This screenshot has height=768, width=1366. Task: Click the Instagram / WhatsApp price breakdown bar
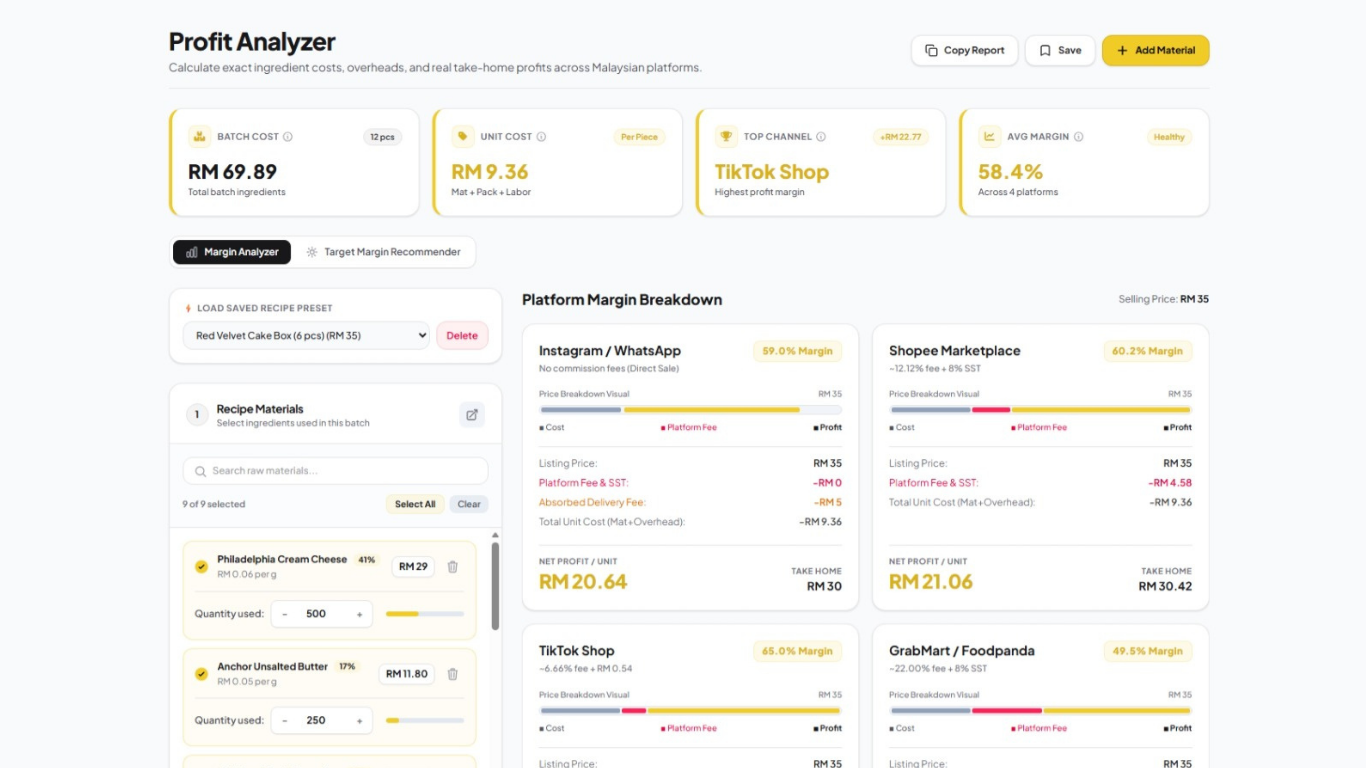[x=690, y=410]
